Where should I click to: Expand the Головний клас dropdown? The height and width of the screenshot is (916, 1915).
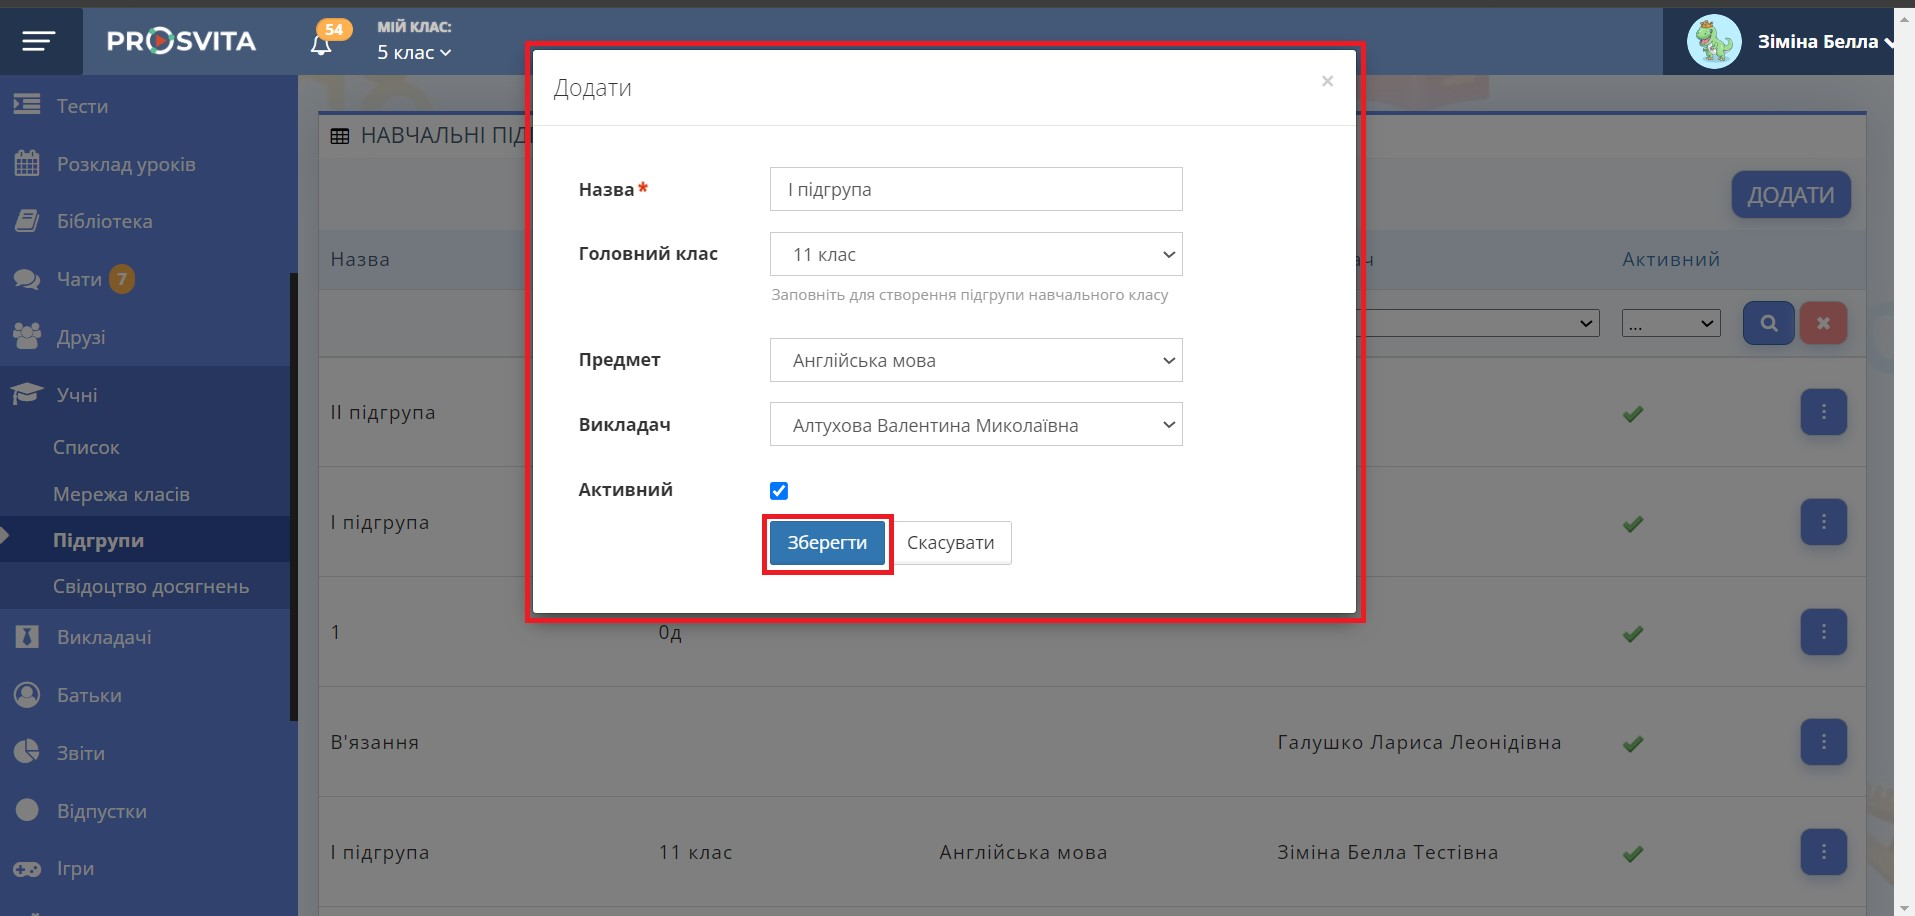click(975, 254)
